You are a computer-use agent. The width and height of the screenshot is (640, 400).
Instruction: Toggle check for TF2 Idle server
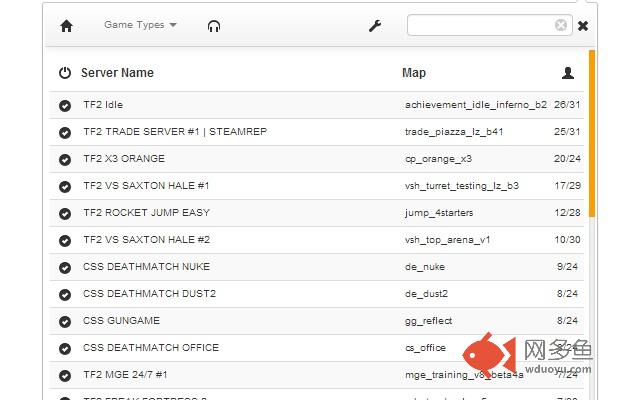(65, 106)
